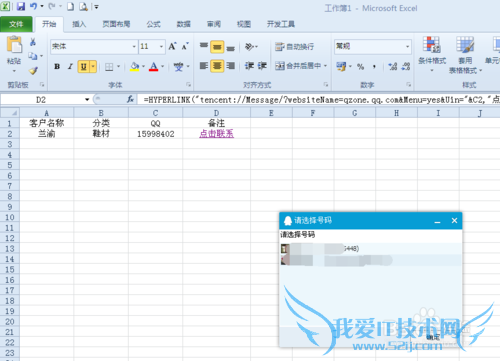
Task: Click 确定 button in QQ dialog
Action: coord(433,337)
